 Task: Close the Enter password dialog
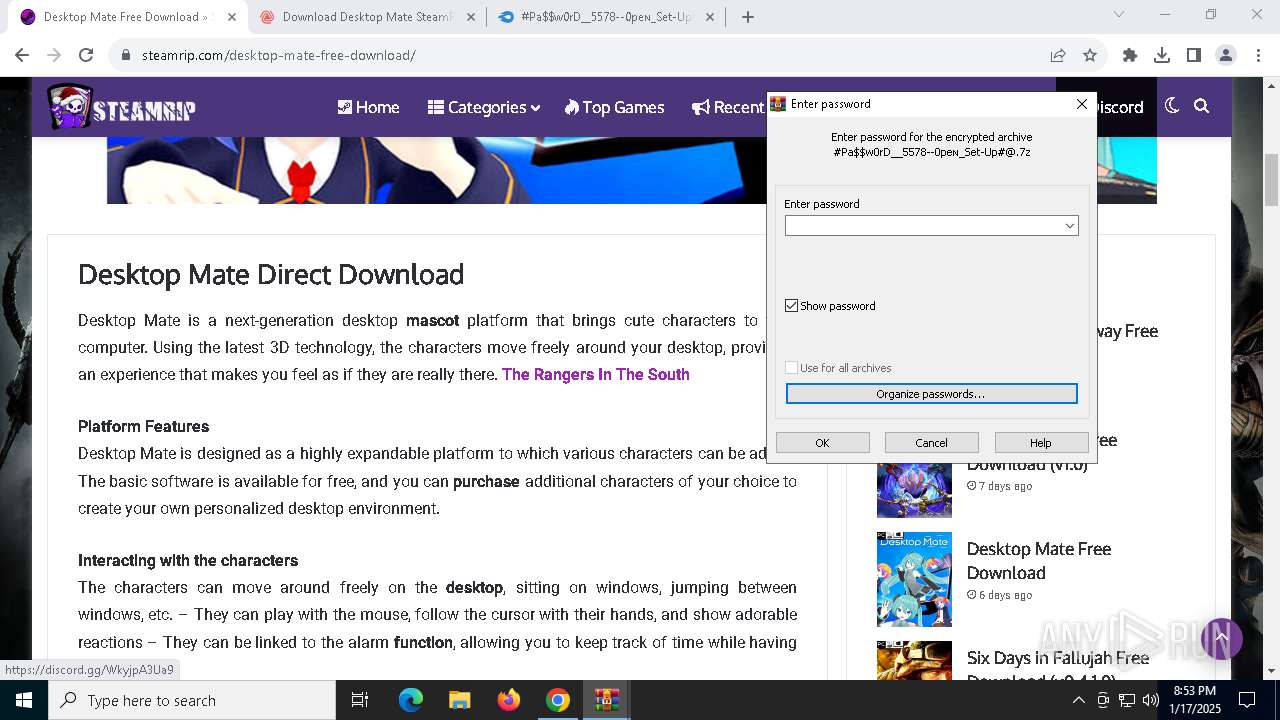(x=1081, y=104)
